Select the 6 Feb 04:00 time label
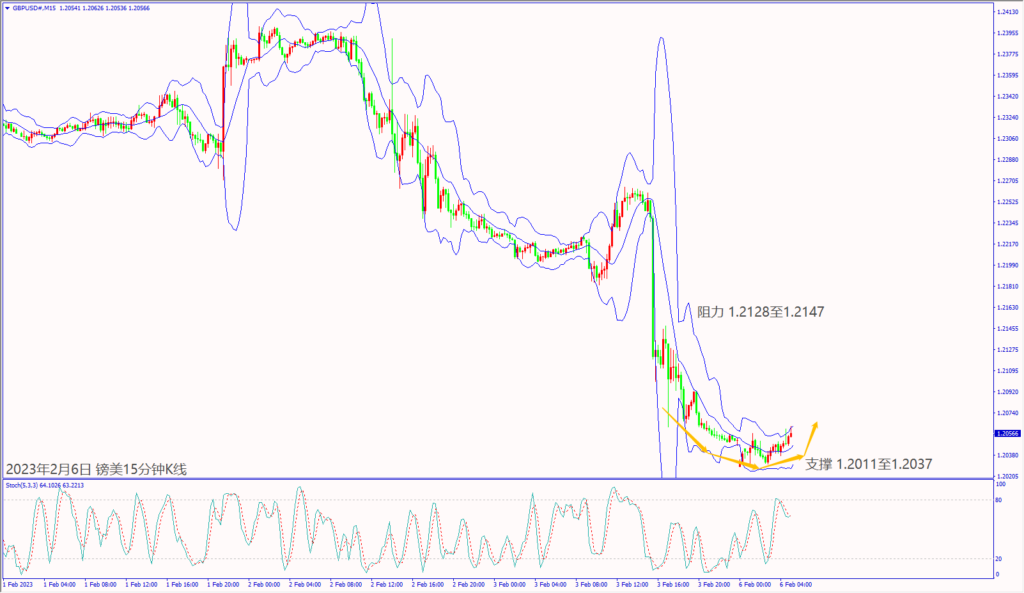The height and width of the screenshot is (593, 1024). (796, 582)
